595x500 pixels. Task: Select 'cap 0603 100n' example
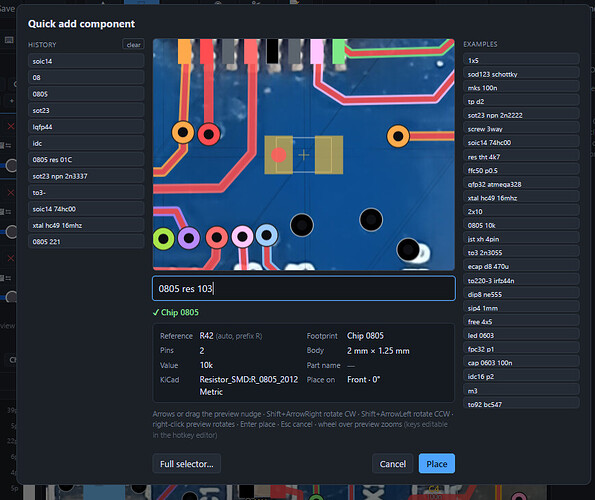click(521, 363)
